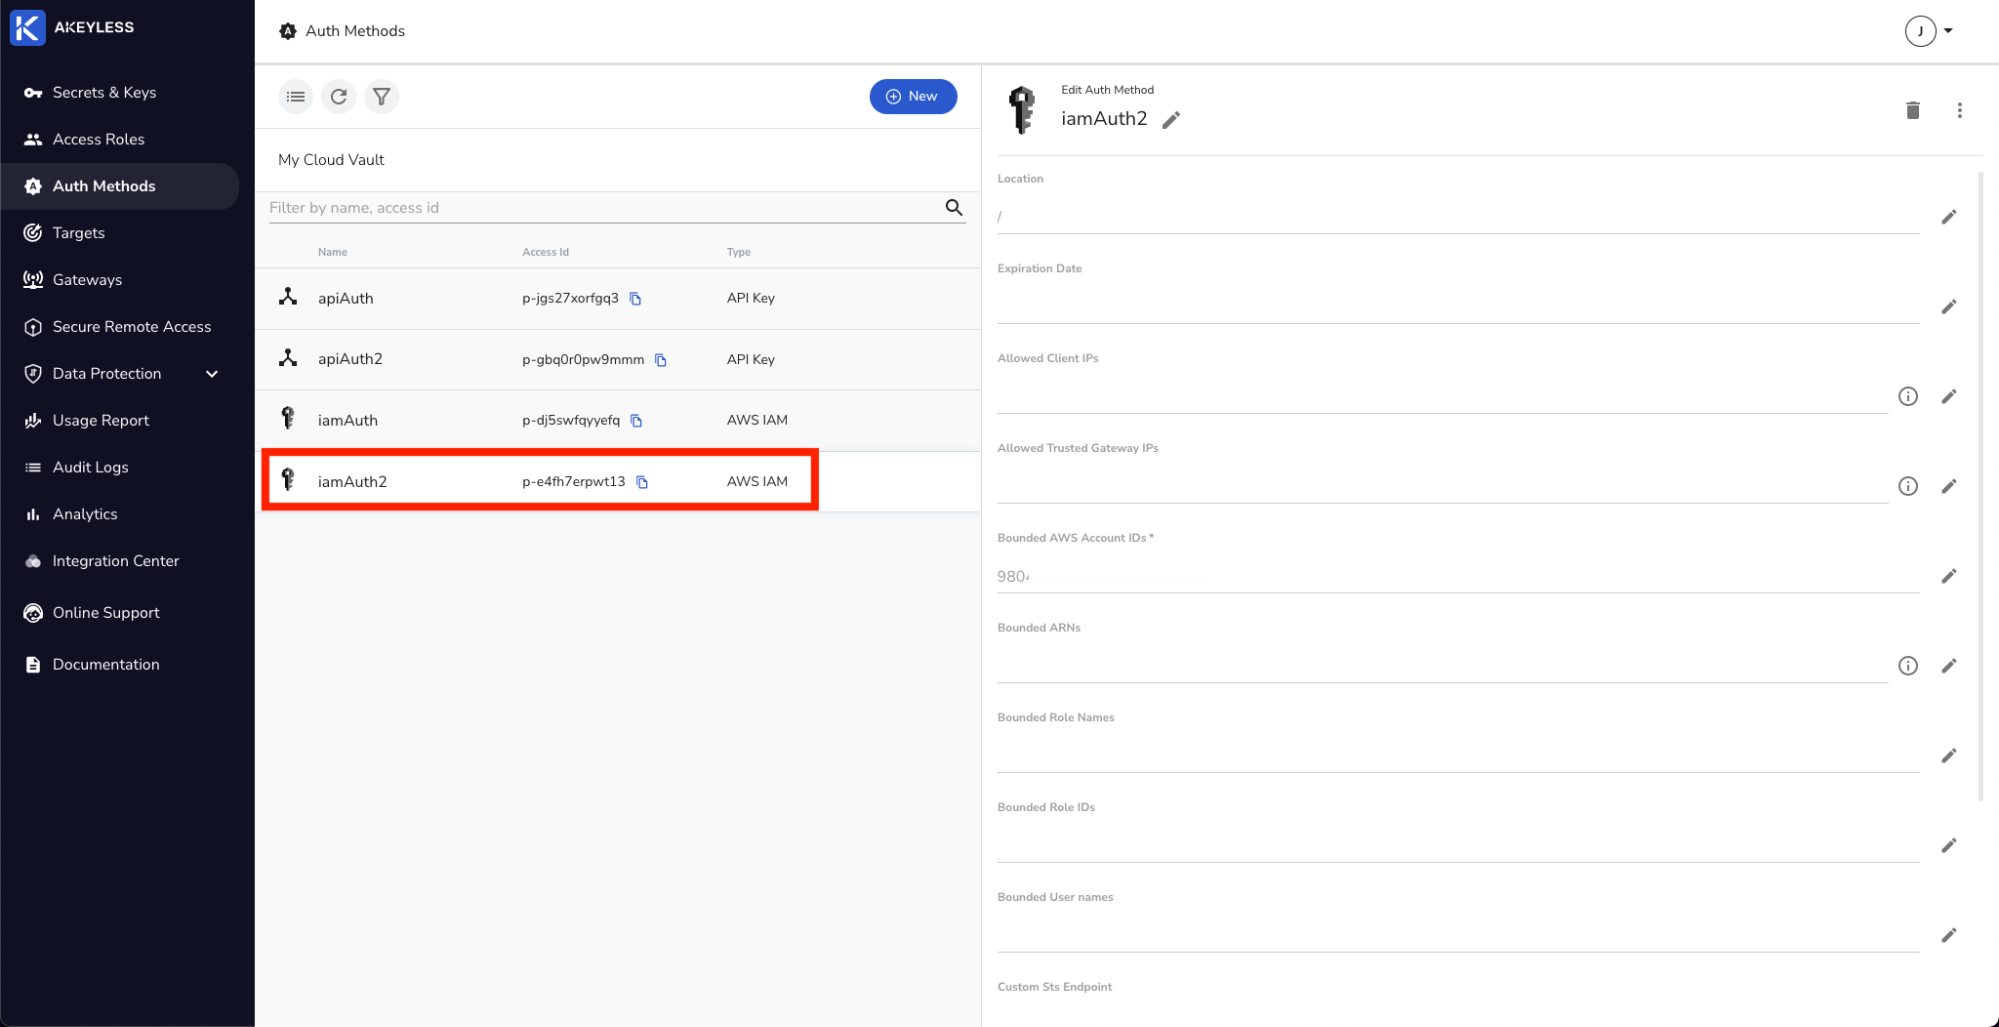1999x1027 pixels.
Task: Create a New auth method
Action: [x=913, y=97]
